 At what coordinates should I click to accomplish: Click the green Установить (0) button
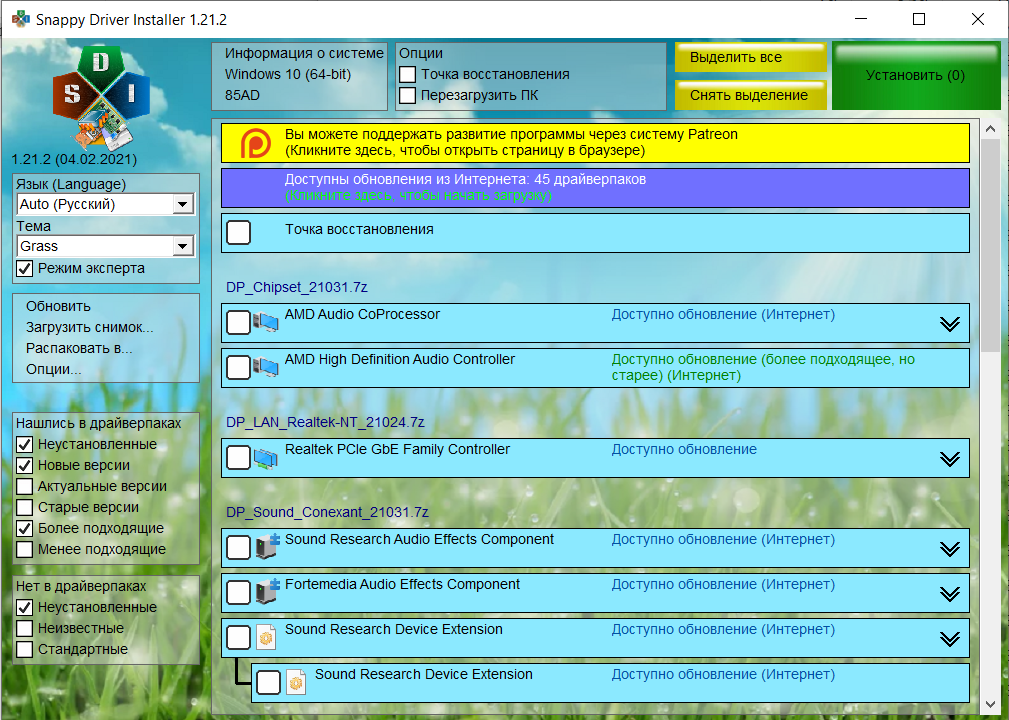tap(916, 76)
